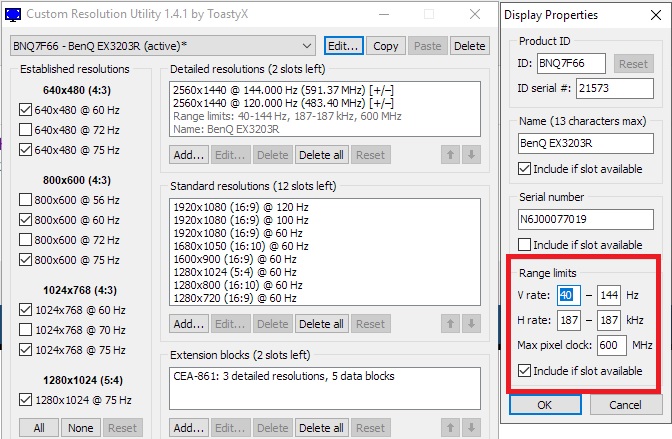Click the Delete monitor button
The image size is (672, 439).
click(469, 46)
